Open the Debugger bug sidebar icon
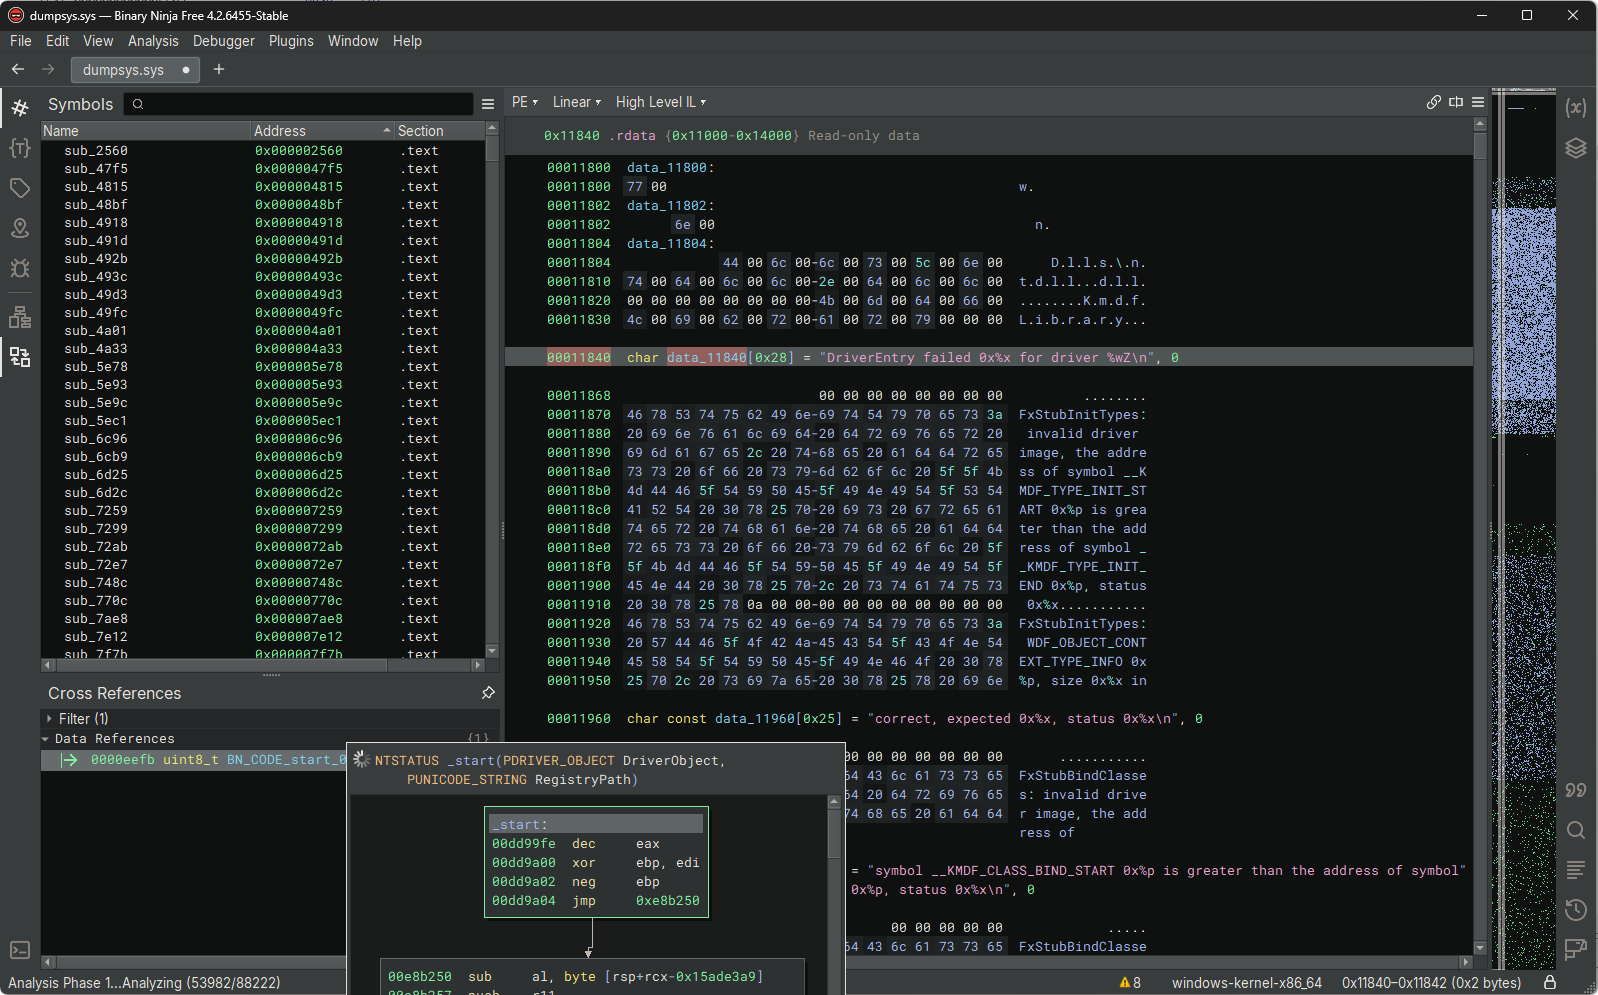This screenshot has height=995, width=1598. [x=20, y=268]
